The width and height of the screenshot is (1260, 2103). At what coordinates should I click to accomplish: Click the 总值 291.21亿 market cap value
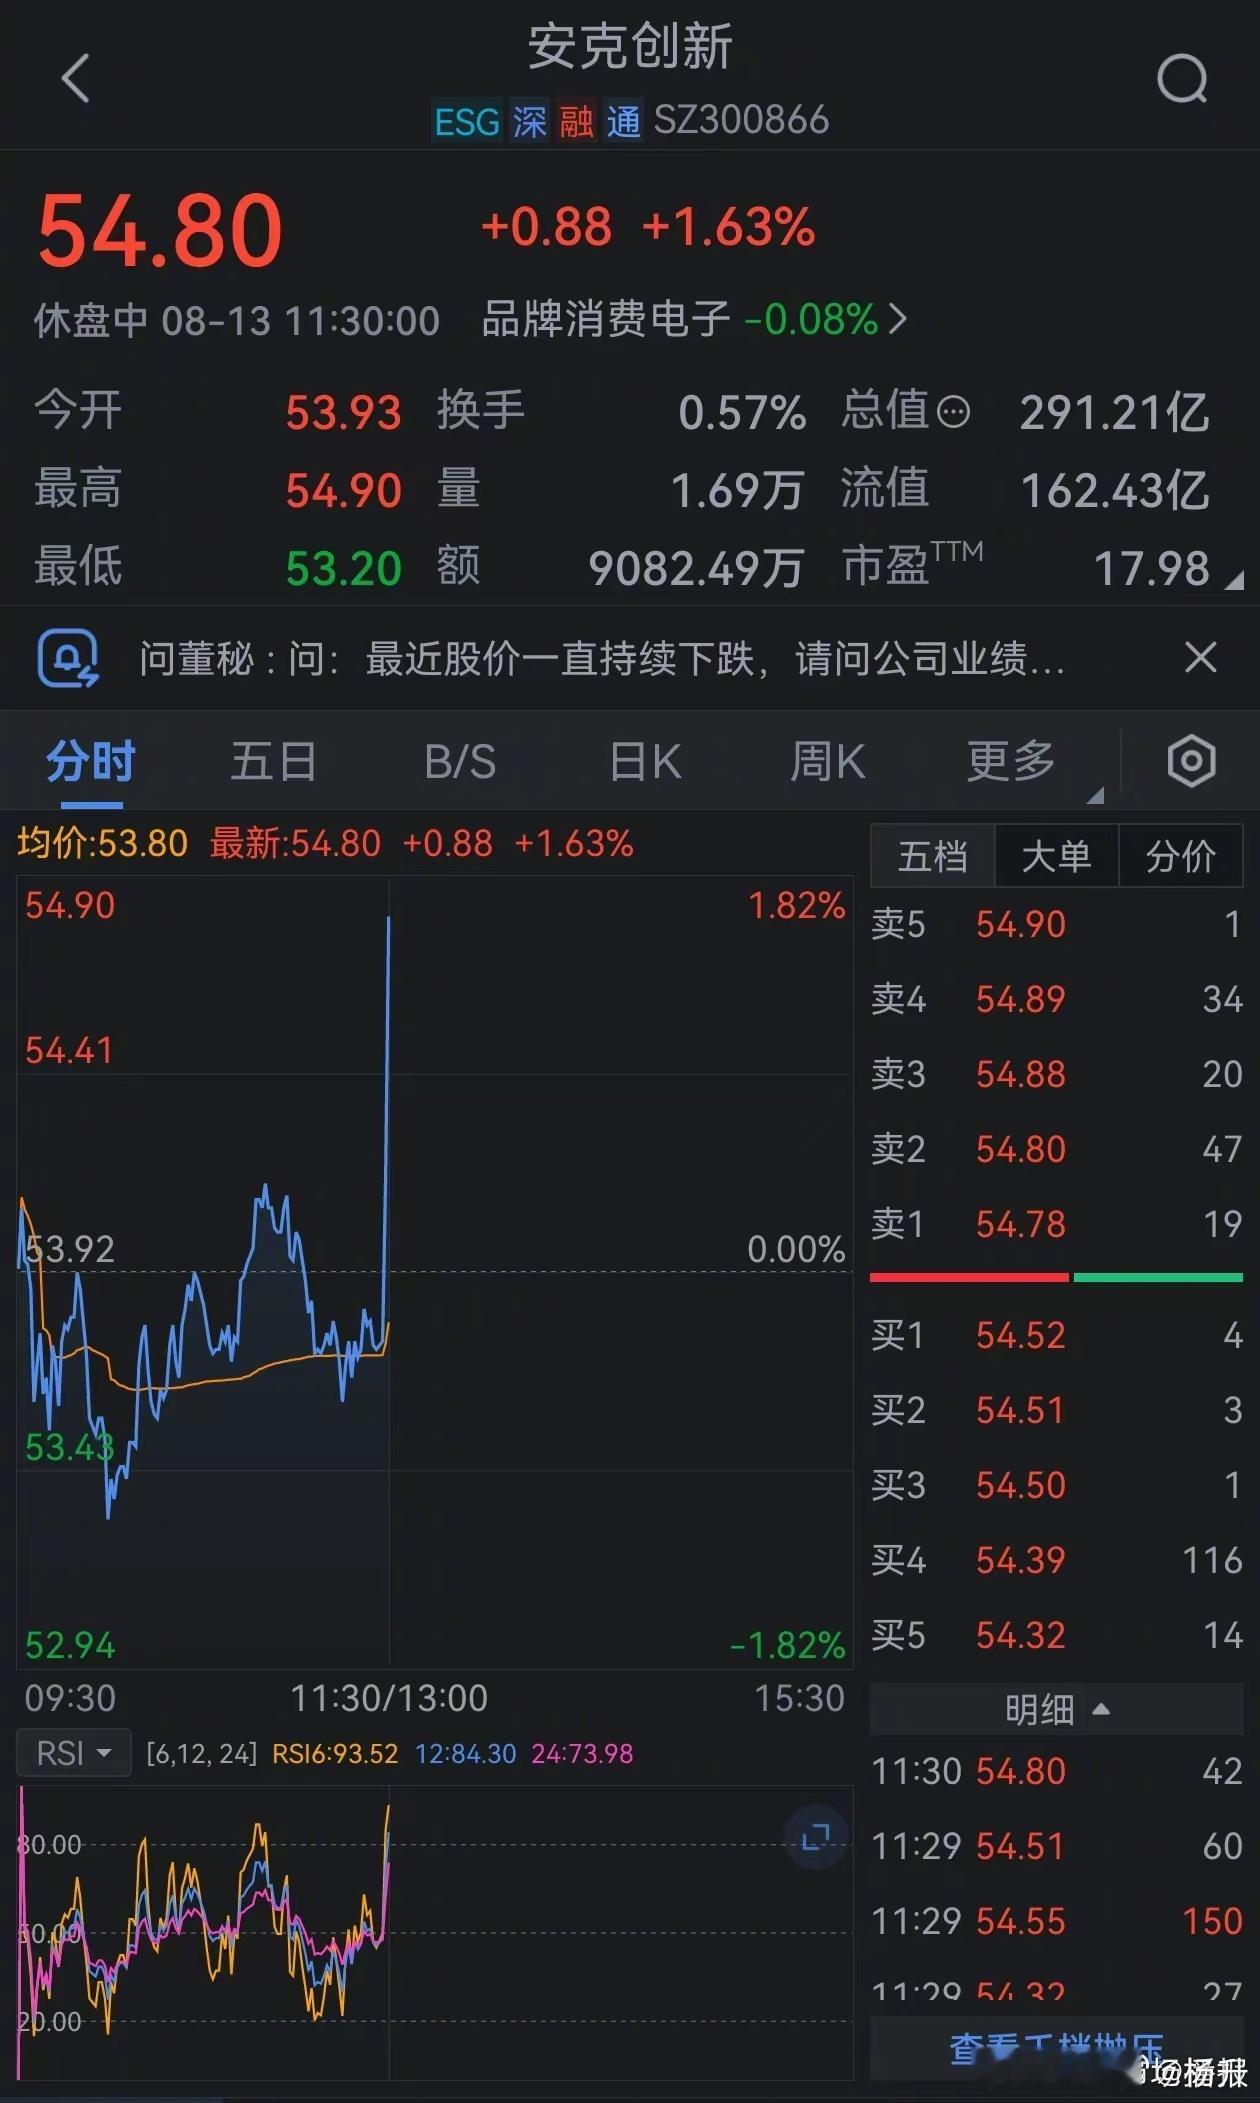click(x=1114, y=412)
